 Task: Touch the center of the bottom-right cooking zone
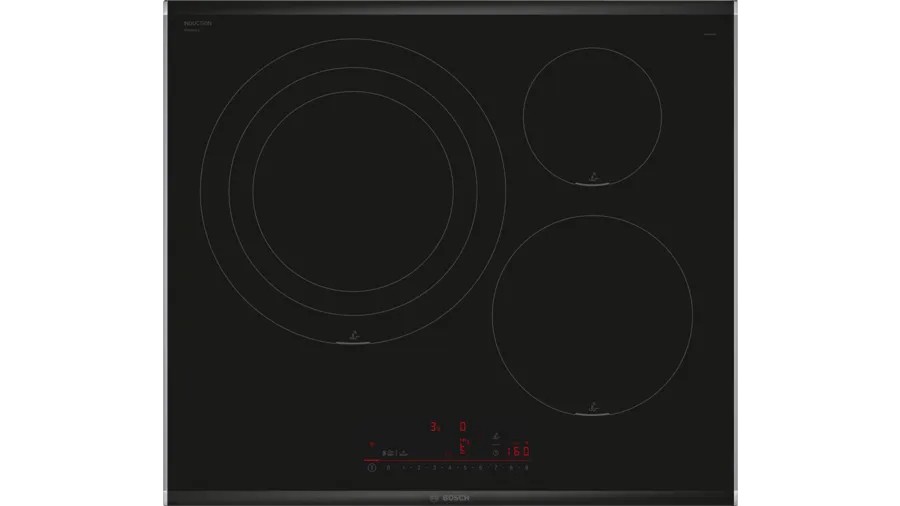[592, 312]
